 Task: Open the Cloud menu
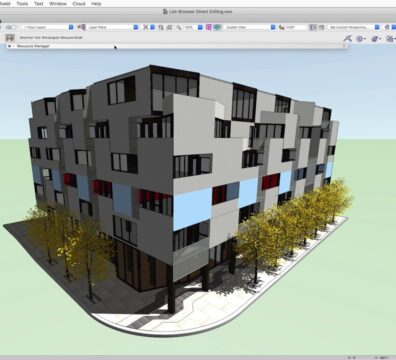79,4
